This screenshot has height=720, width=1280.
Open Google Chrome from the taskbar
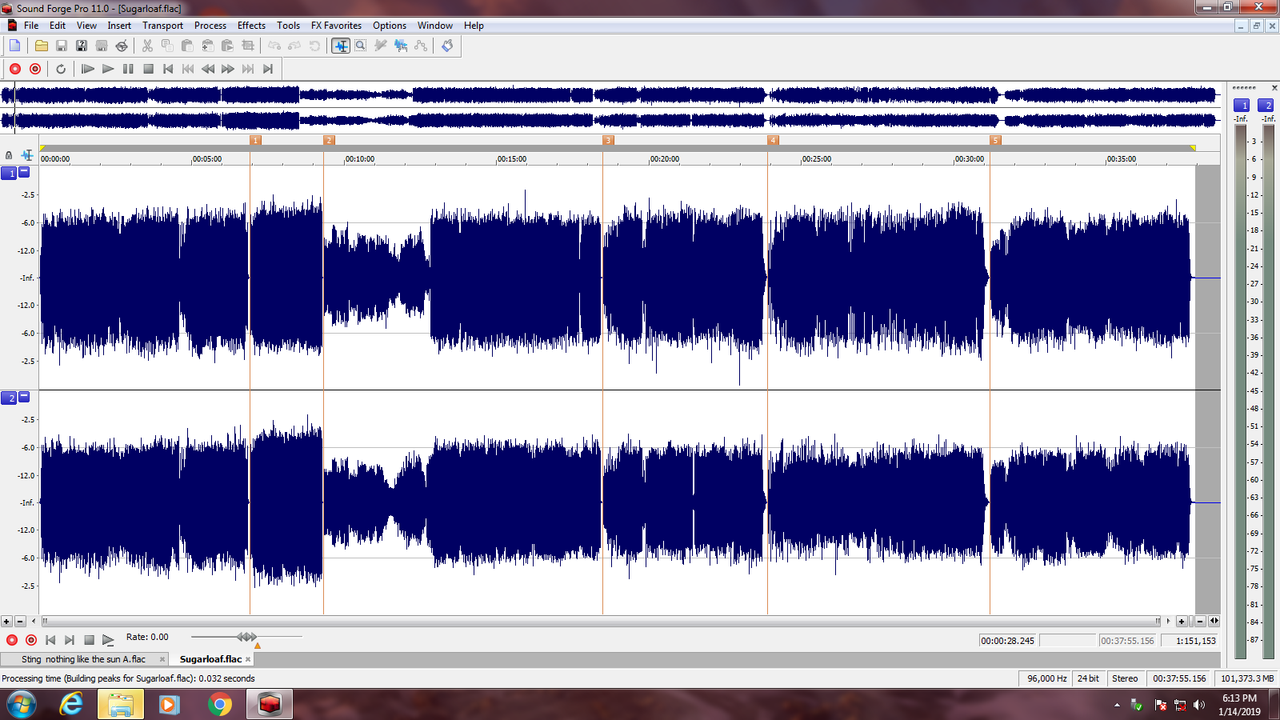click(x=219, y=704)
